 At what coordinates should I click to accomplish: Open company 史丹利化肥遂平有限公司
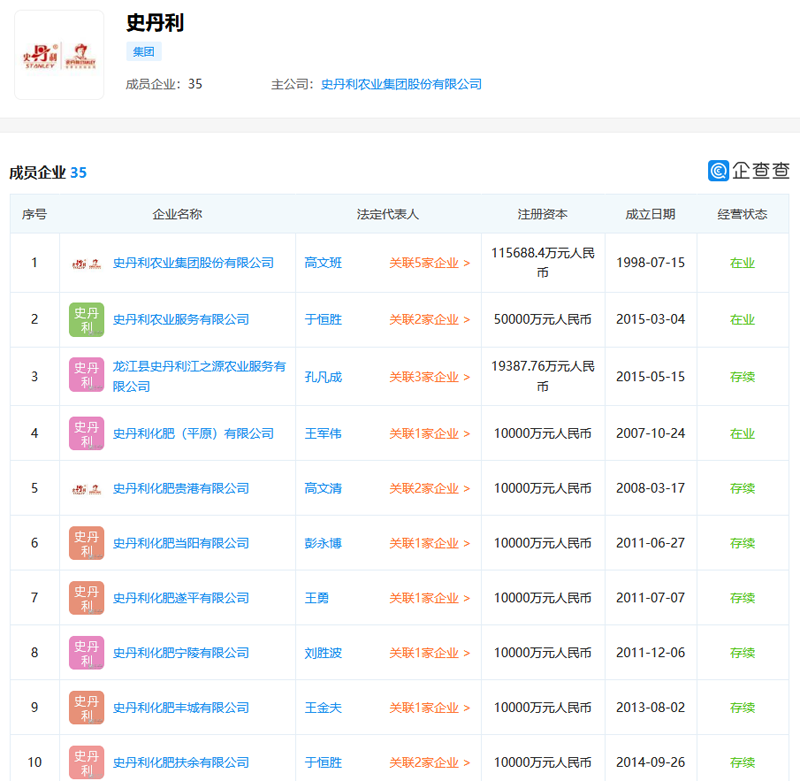[181, 598]
